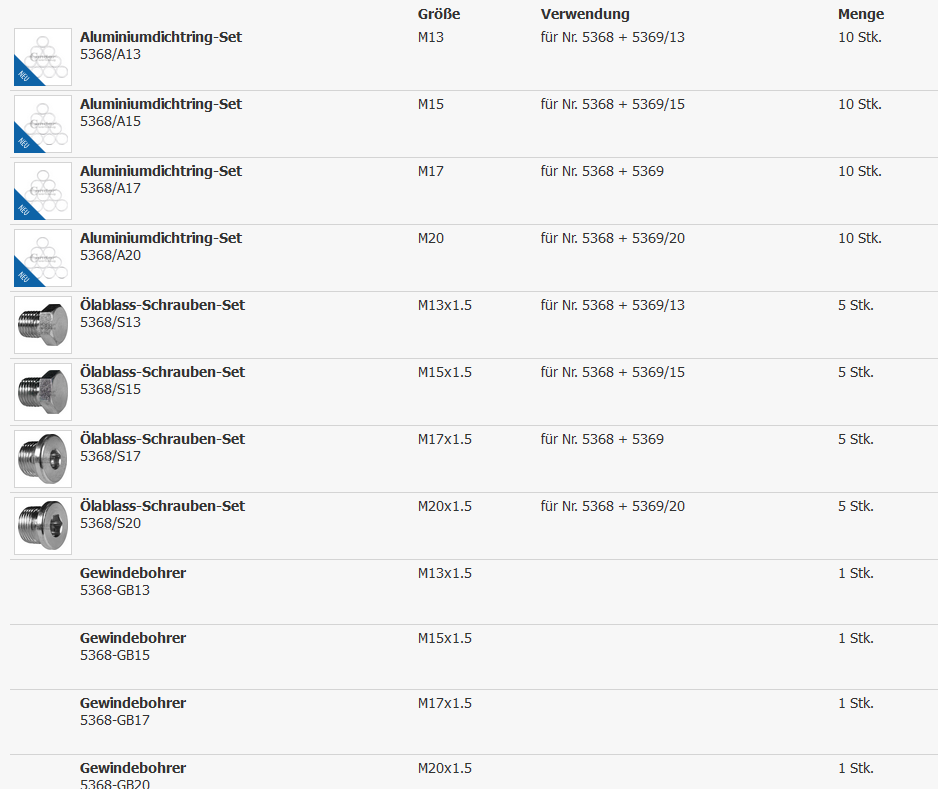Viewport: 938px width, 789px height.
Task: Select the Aluminiumdichtring-Set M15 title
Action: tap(161, 104)
